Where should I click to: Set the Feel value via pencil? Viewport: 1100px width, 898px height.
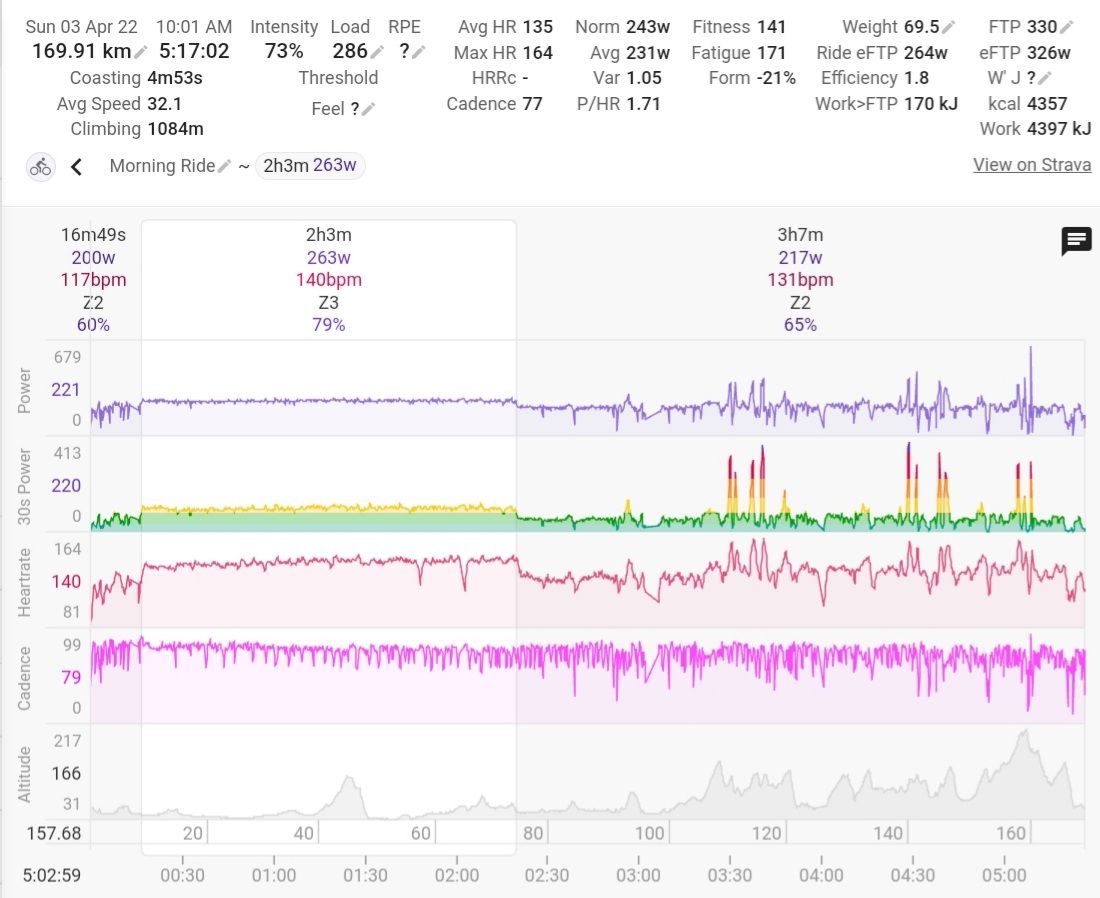coord(368,110)
